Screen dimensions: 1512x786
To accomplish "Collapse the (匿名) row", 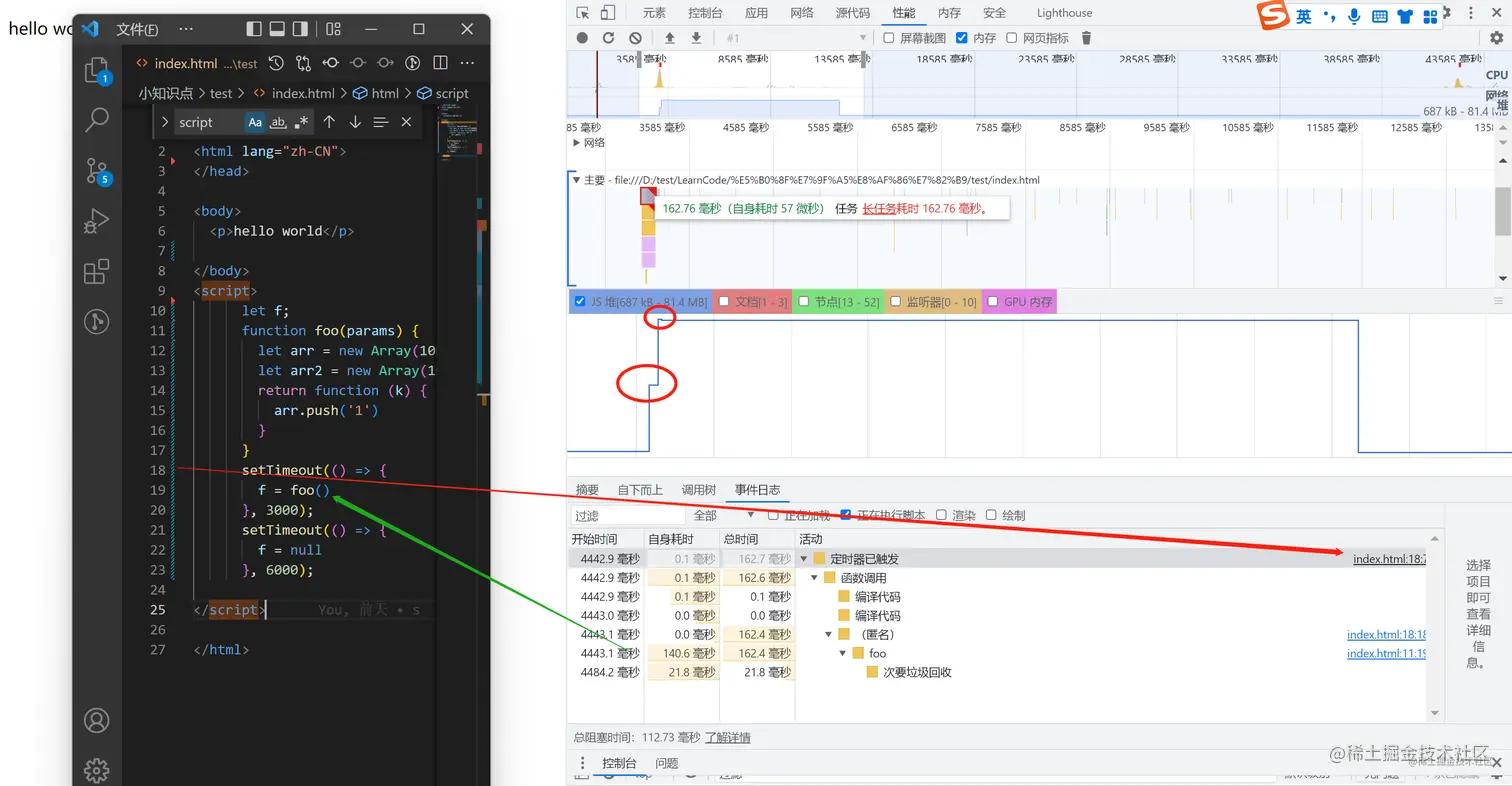I will pos(828,634).
